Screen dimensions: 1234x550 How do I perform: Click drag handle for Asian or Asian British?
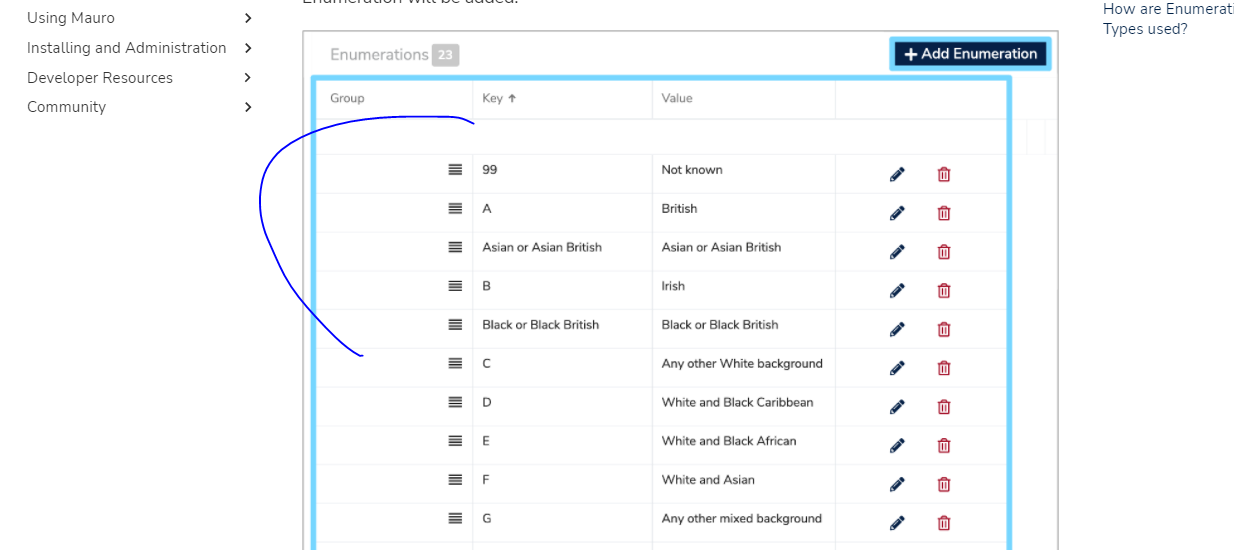point(455,247)
